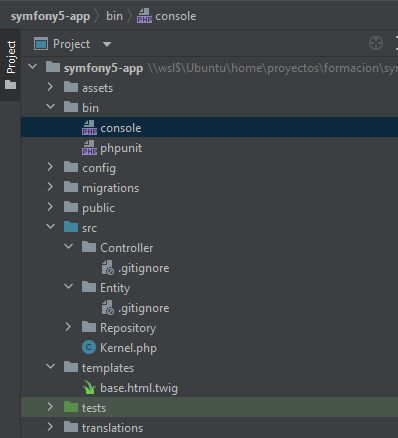Collapse the templates folder
Screen dimensions: 398x438
point(51,366)
